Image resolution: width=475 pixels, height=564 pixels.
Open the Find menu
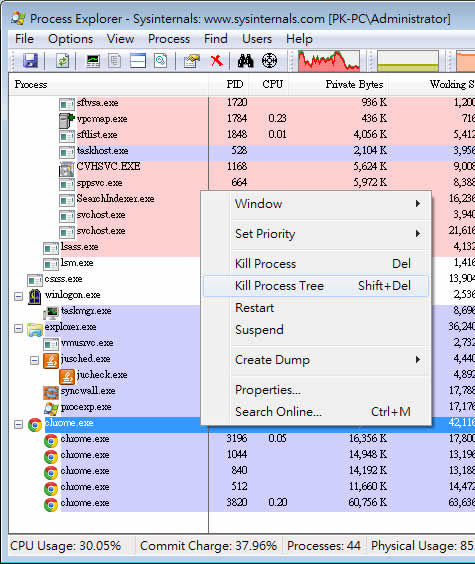click(x=216, y=39)
